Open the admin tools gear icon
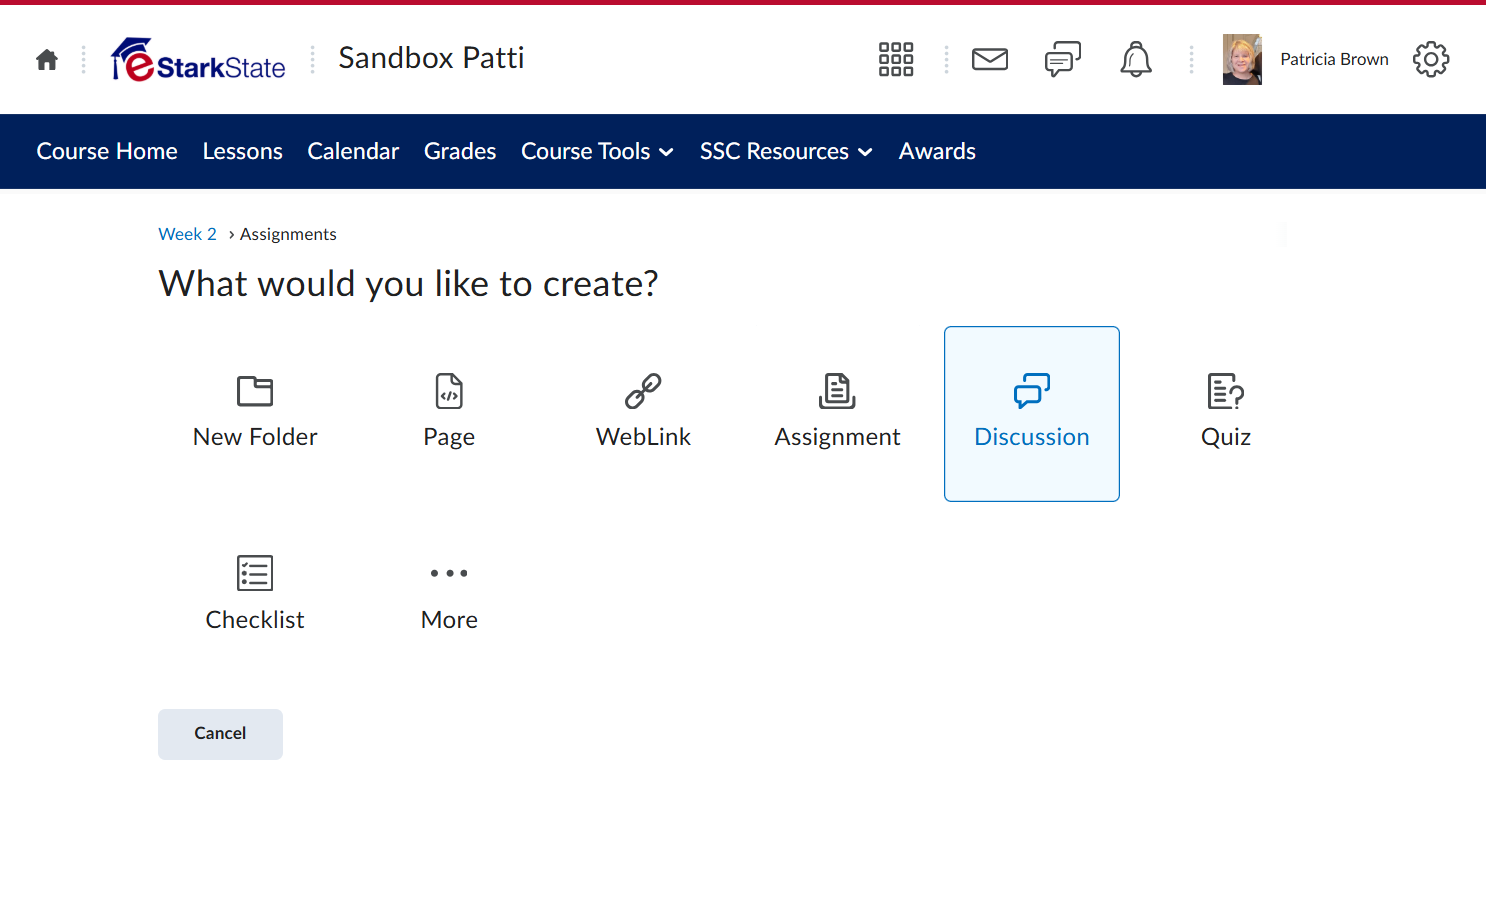The width and height of the screenshot is (1486, 909). click(x=1431, y=60)
